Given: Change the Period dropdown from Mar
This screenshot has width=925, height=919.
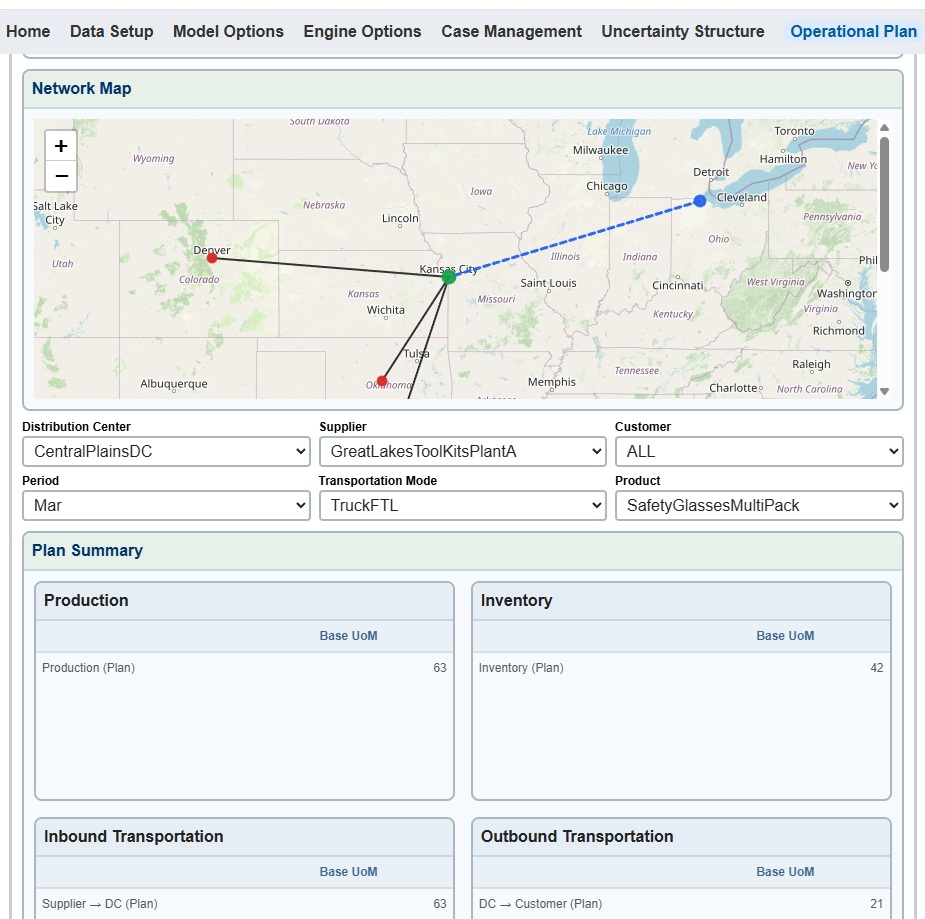Looking at the screenshot, I should click(x=165, y=505).
